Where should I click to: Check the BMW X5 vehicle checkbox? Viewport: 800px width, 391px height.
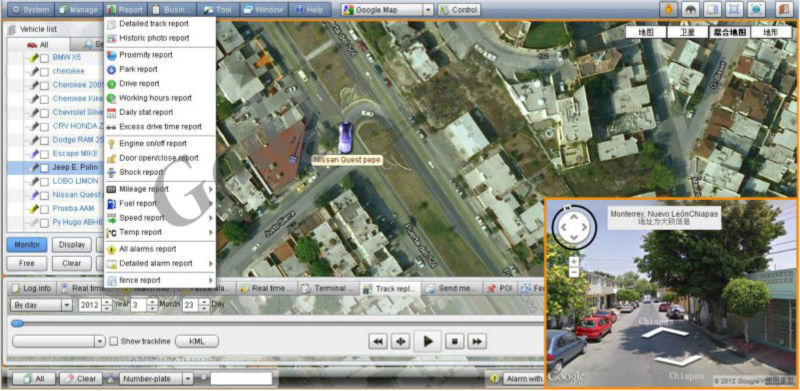[x=44, y=58]
